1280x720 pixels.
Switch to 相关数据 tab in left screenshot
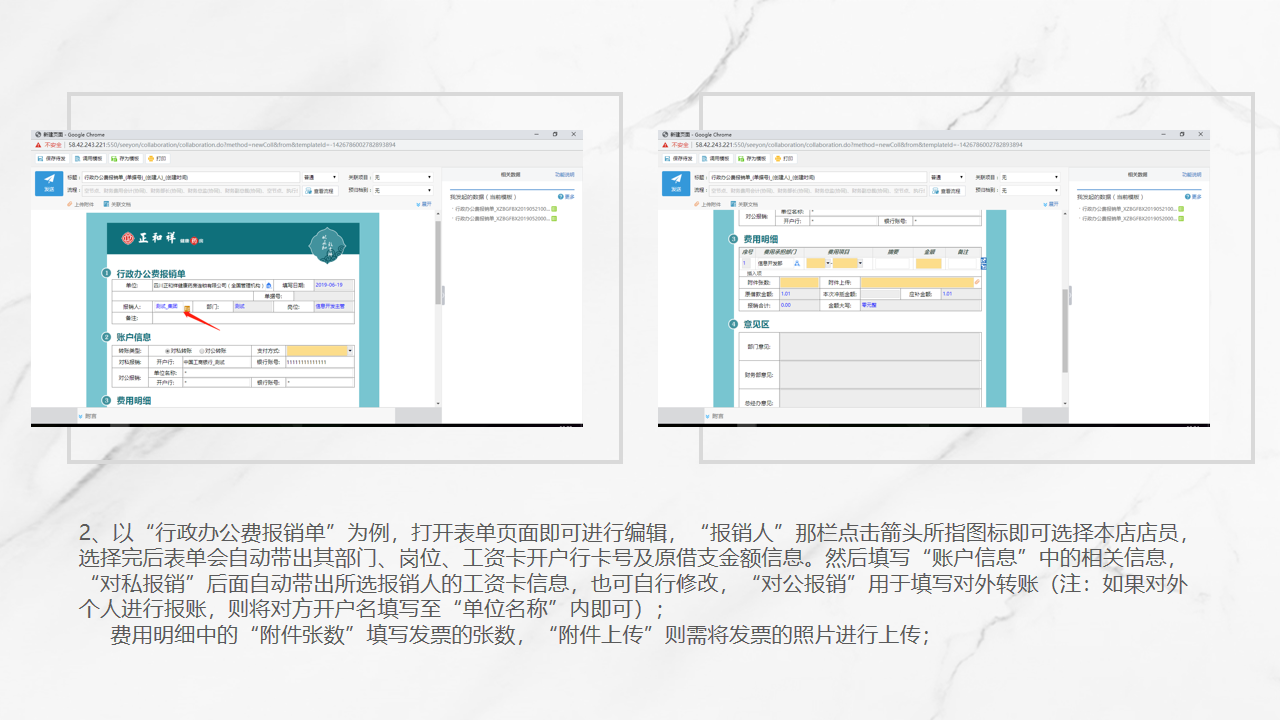[x=510, y=175]
